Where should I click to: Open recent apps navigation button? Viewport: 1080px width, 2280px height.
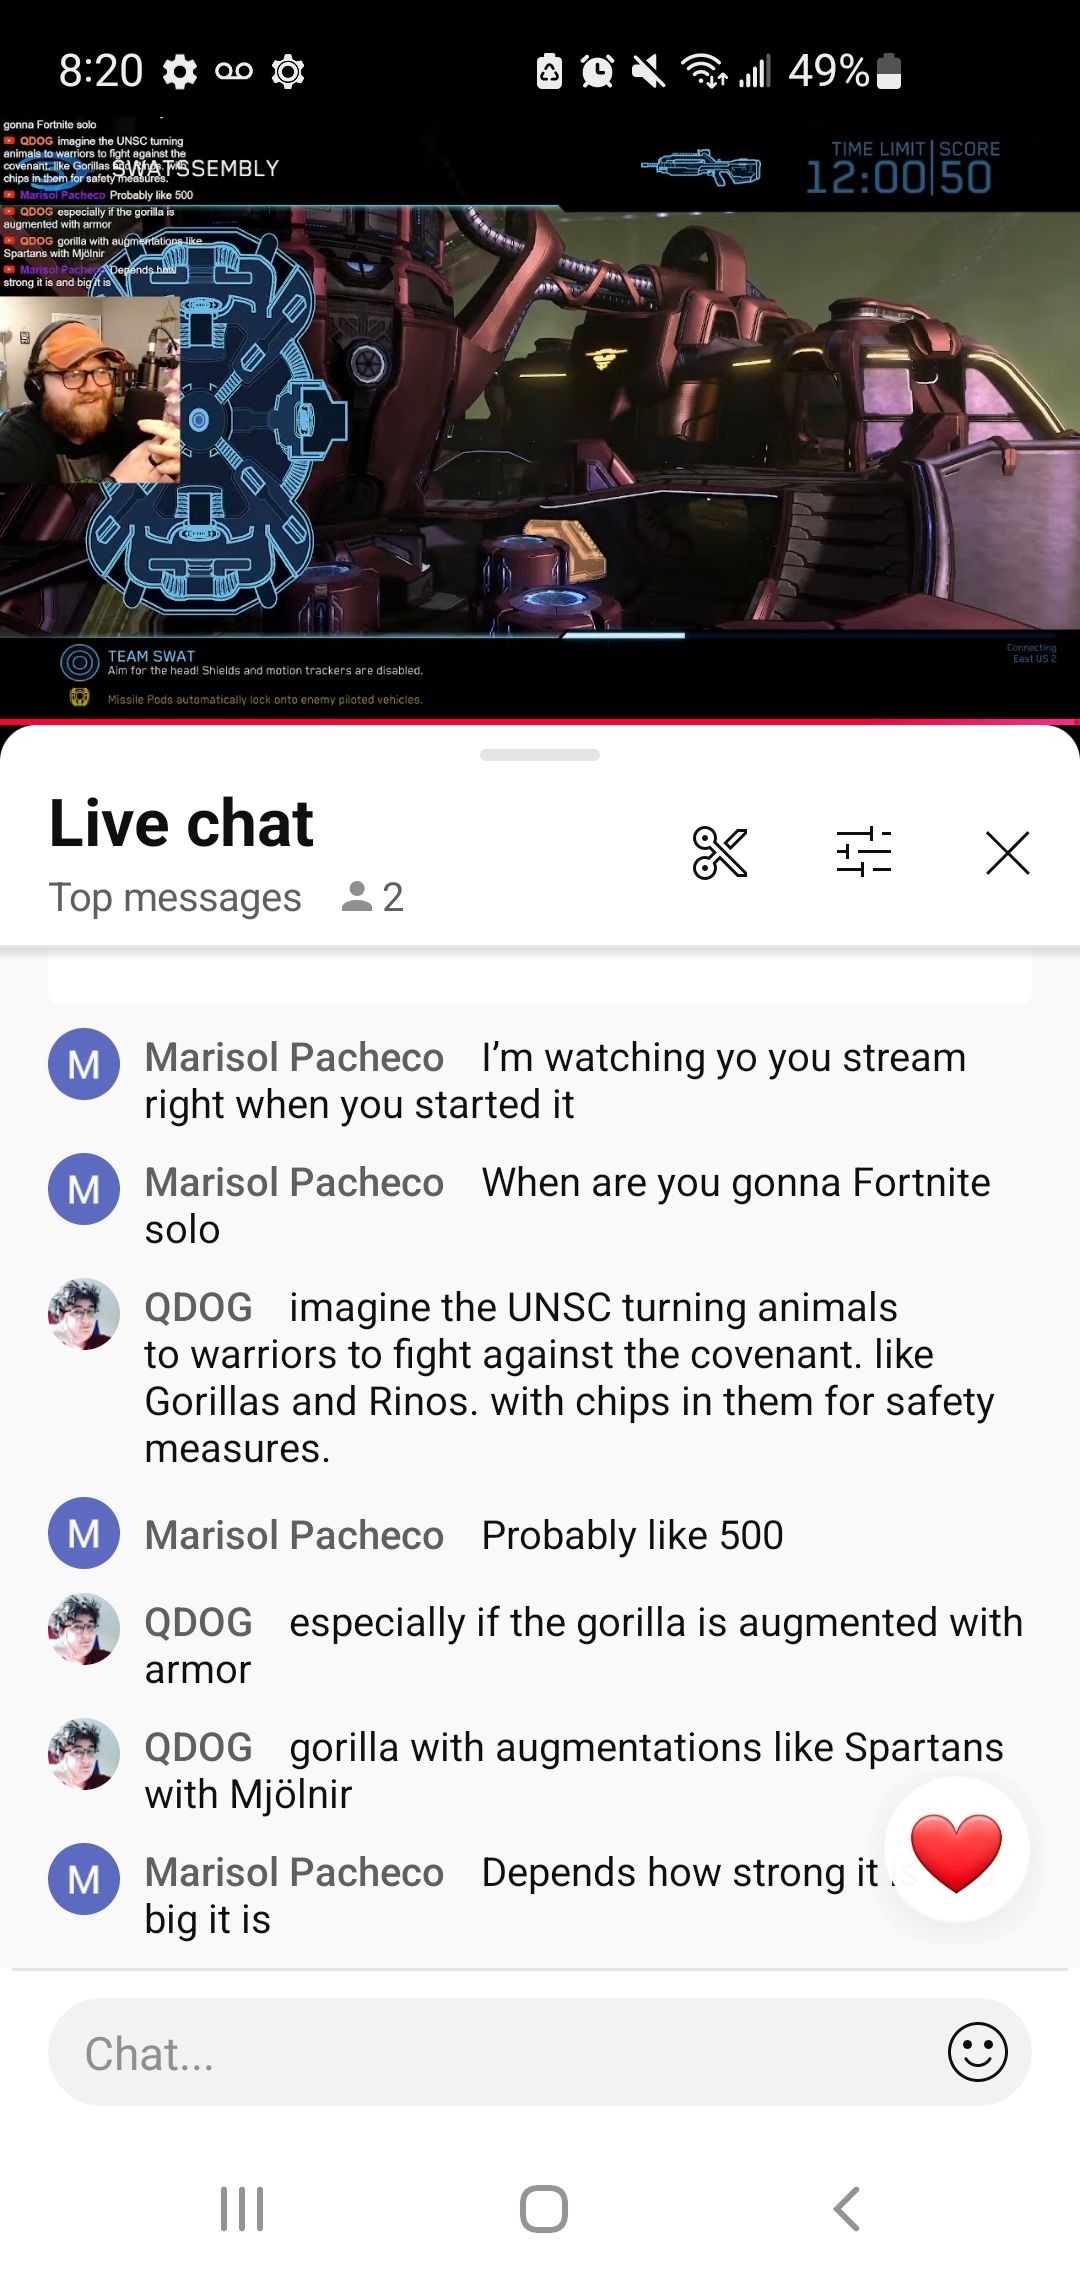242,2209
